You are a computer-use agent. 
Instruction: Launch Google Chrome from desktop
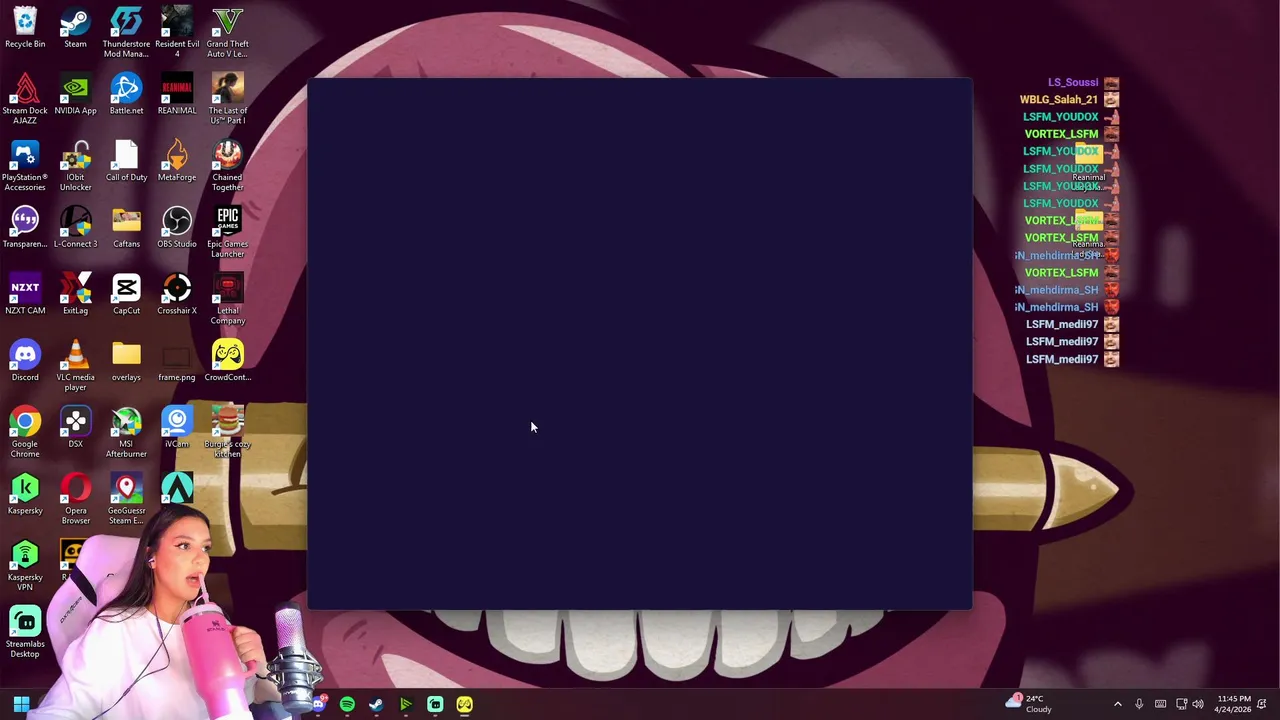(x=25, y=433)
